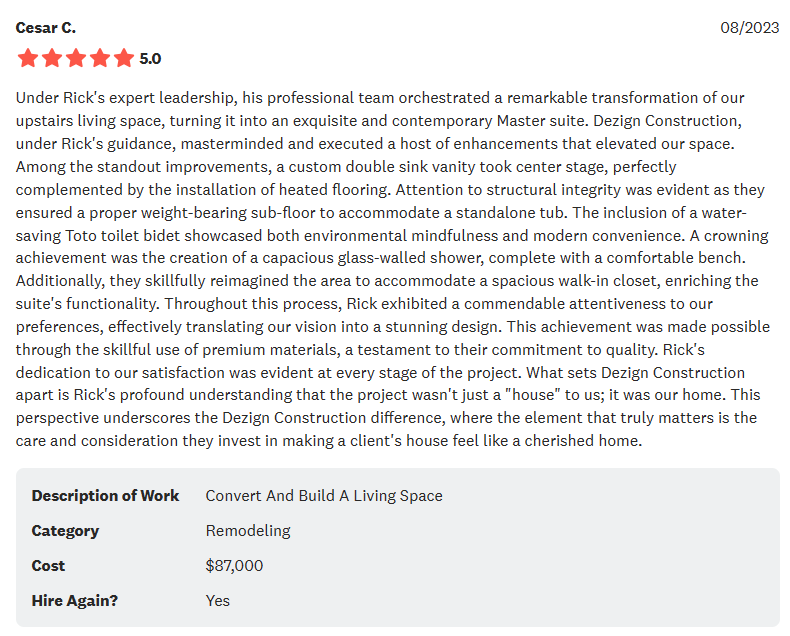This screenshot has height=636, width=790.
Task: Click the Hire Again? label
Action: pyautogui.click(x=75, y=601)
